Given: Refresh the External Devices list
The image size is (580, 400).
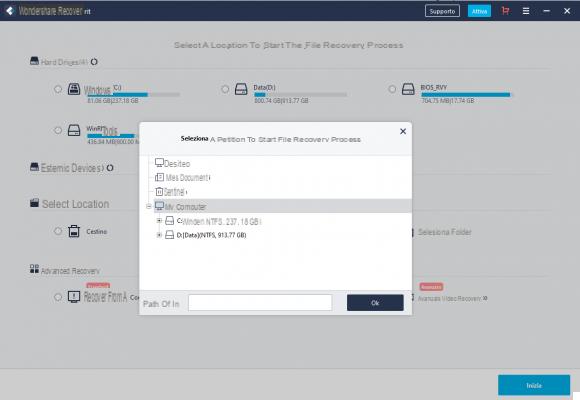Looking at the screenshot, I should pyautogui.click(x=110, y=168).
